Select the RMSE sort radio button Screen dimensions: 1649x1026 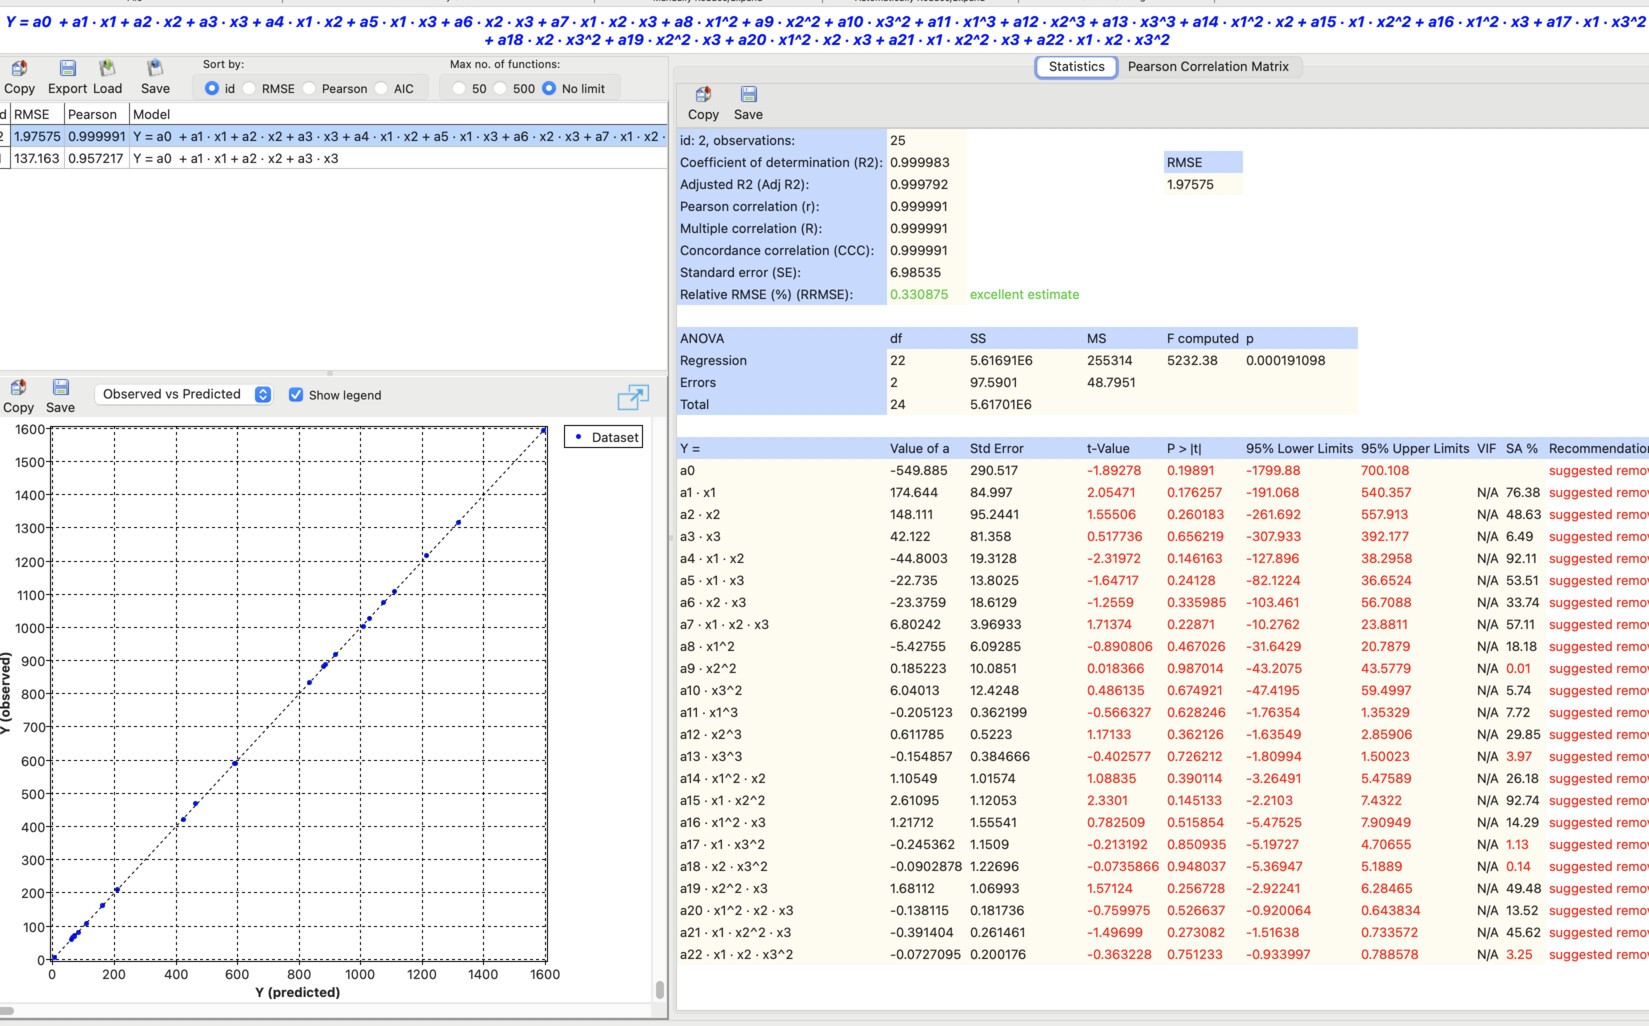tap(248, 88)
